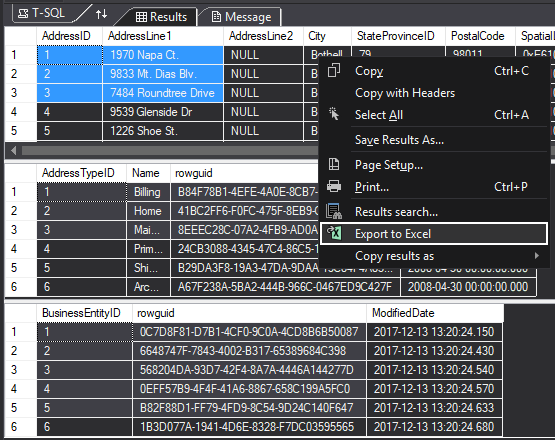Select rowguid cell B82F88D1-FF79-4FD9-8C54-9D24C140F647
Screen dimensions: 555x440
pyautogui.click(x=250, y=408)
